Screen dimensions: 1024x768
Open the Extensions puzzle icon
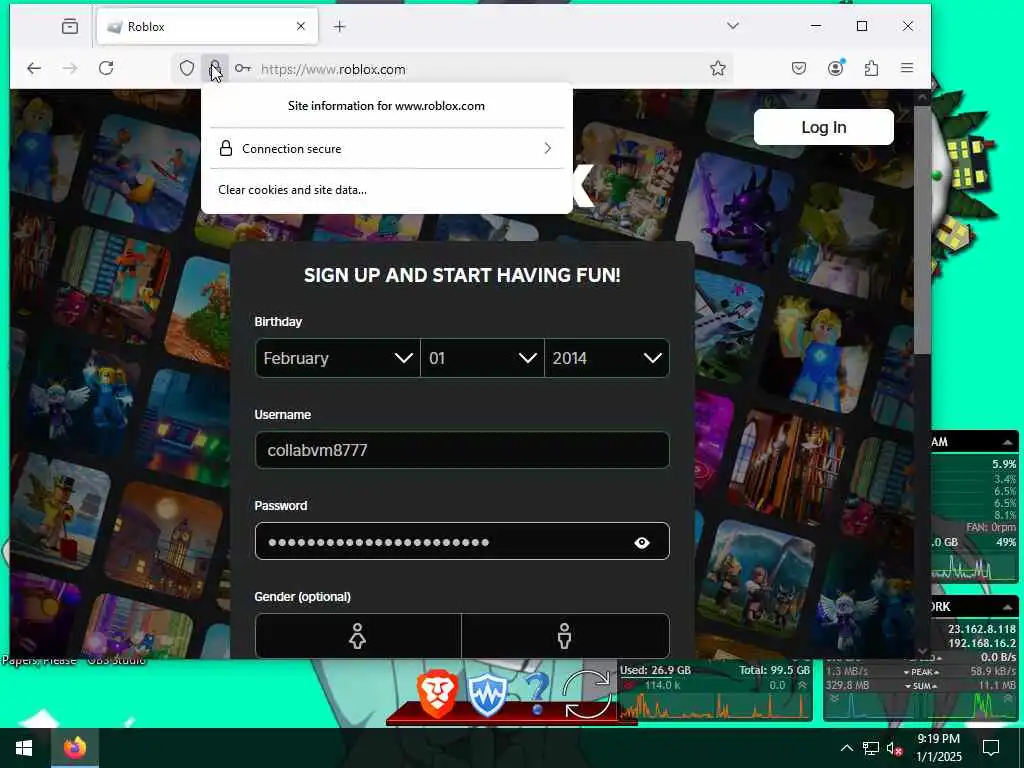point(871,68)
